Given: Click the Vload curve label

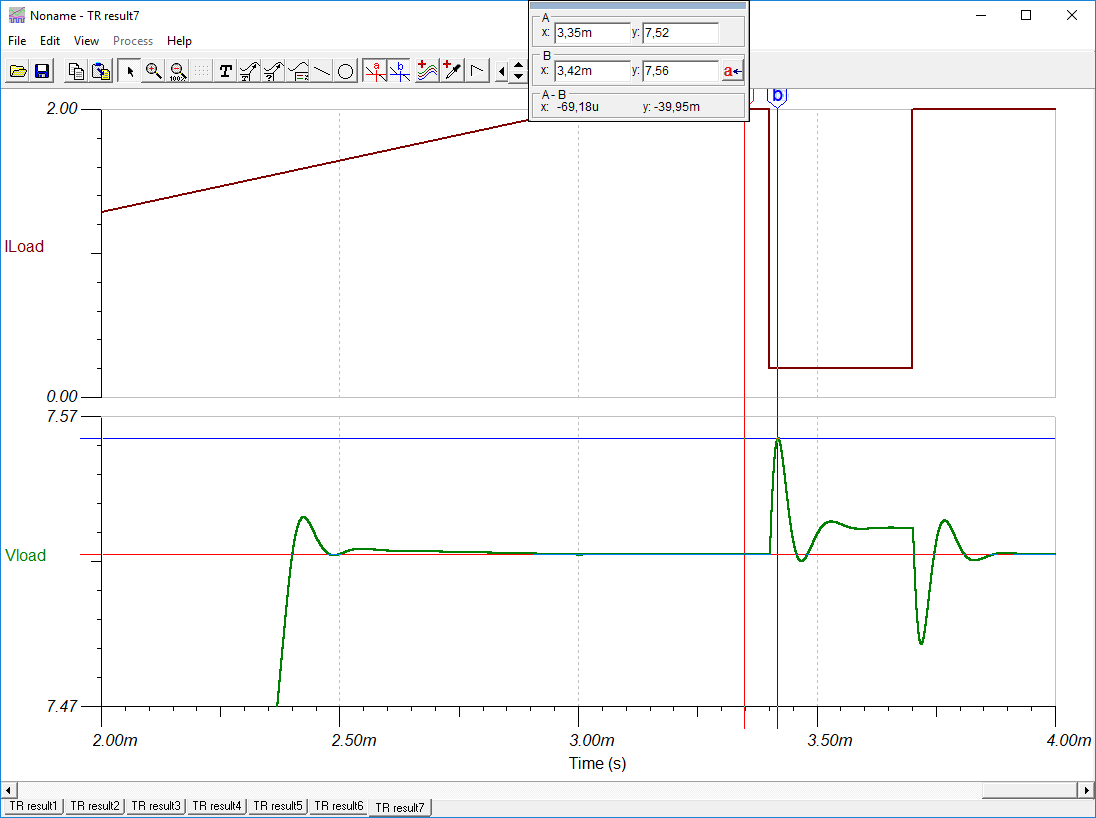Looking at the screenshot, I should pyautogui.click(x=25, y=555).
